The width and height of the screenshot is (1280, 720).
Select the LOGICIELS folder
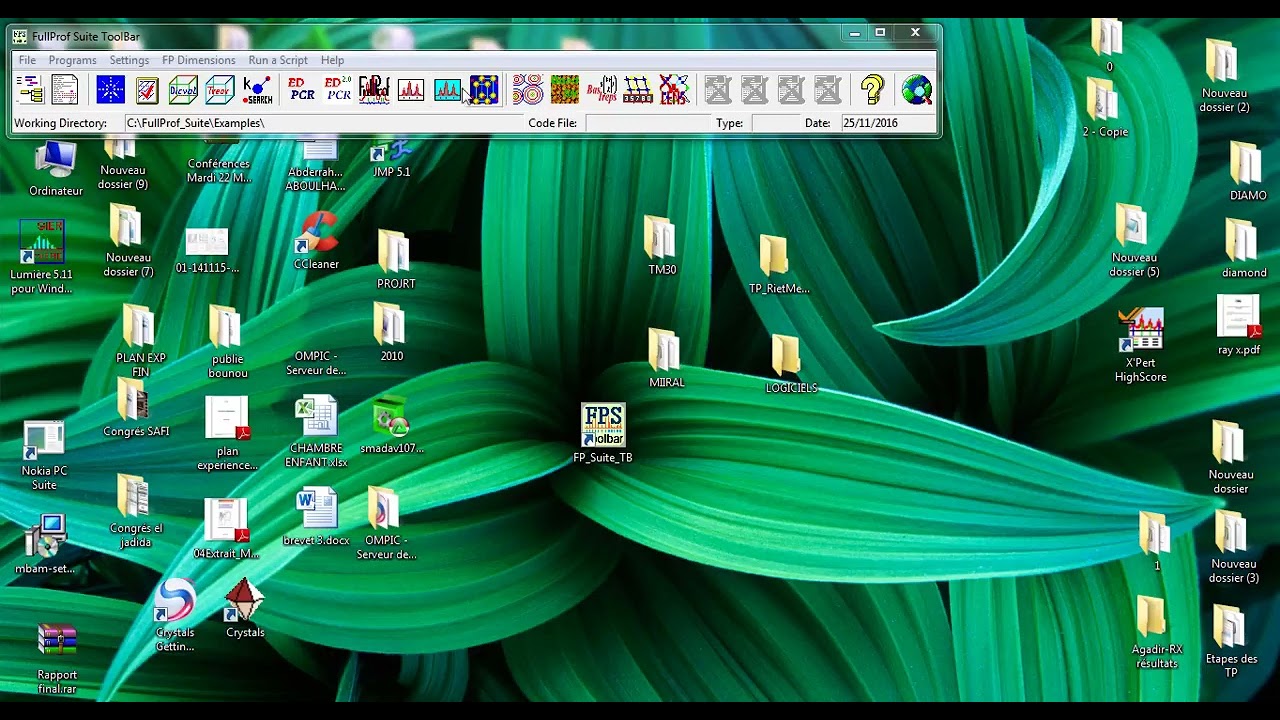[790, 364]
